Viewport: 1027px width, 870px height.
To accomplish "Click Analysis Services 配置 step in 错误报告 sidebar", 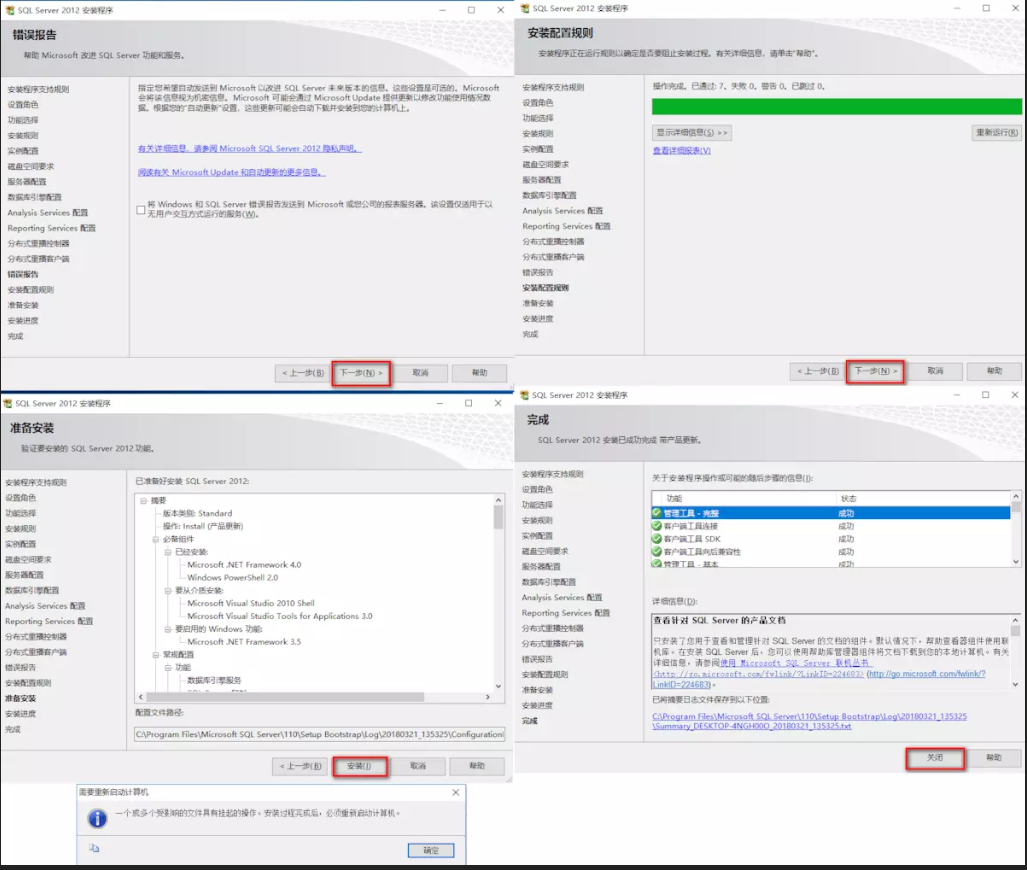I will [x=48, y=213].
